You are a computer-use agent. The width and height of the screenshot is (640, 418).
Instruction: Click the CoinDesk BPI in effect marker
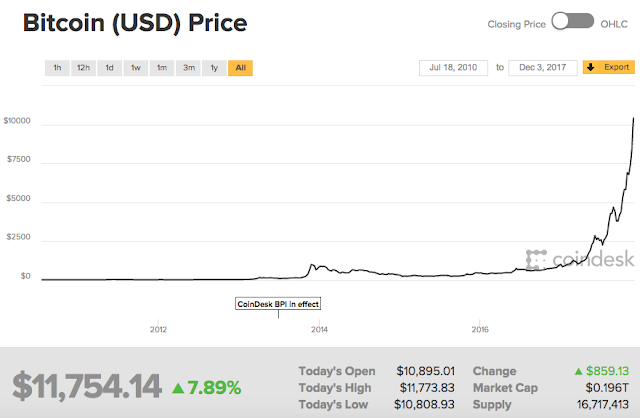click(279, 303)
